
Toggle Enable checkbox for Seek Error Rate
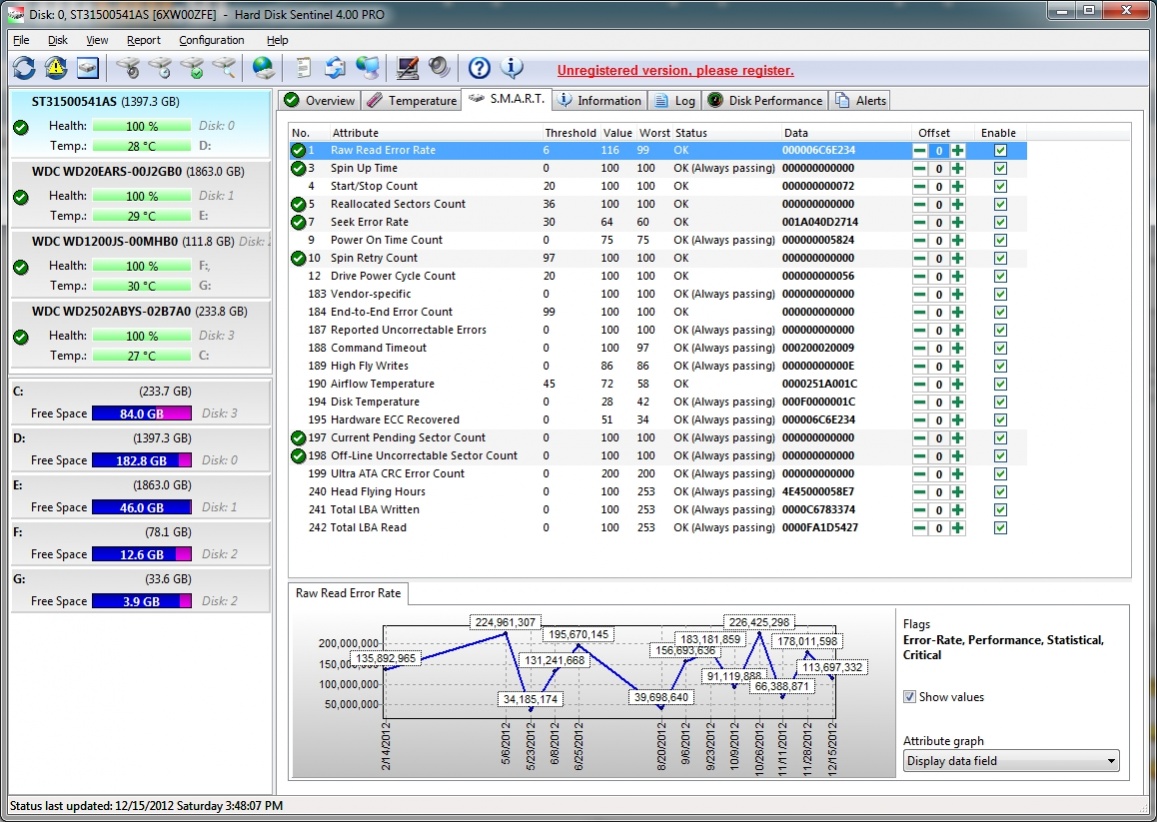pos(1000,222)
